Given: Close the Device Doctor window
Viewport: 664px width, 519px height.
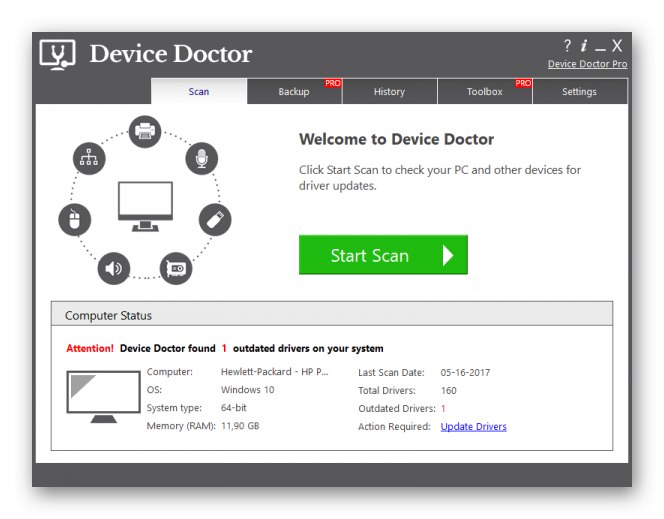Looking at the screenshot, I should pos(617,45).
